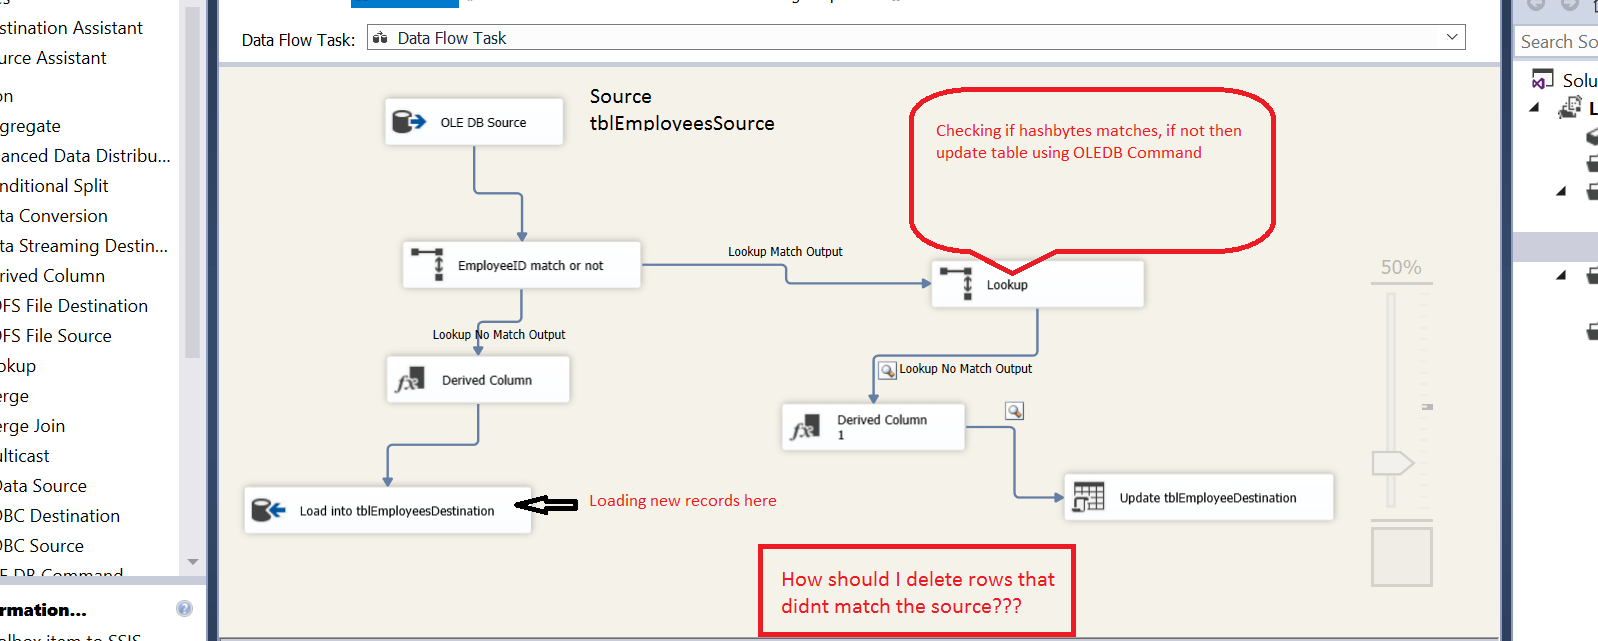1598x641 pixels.
Task: Click the data viewer icon beside Lookup No Match Output
Action: click(x=887, y=370)
